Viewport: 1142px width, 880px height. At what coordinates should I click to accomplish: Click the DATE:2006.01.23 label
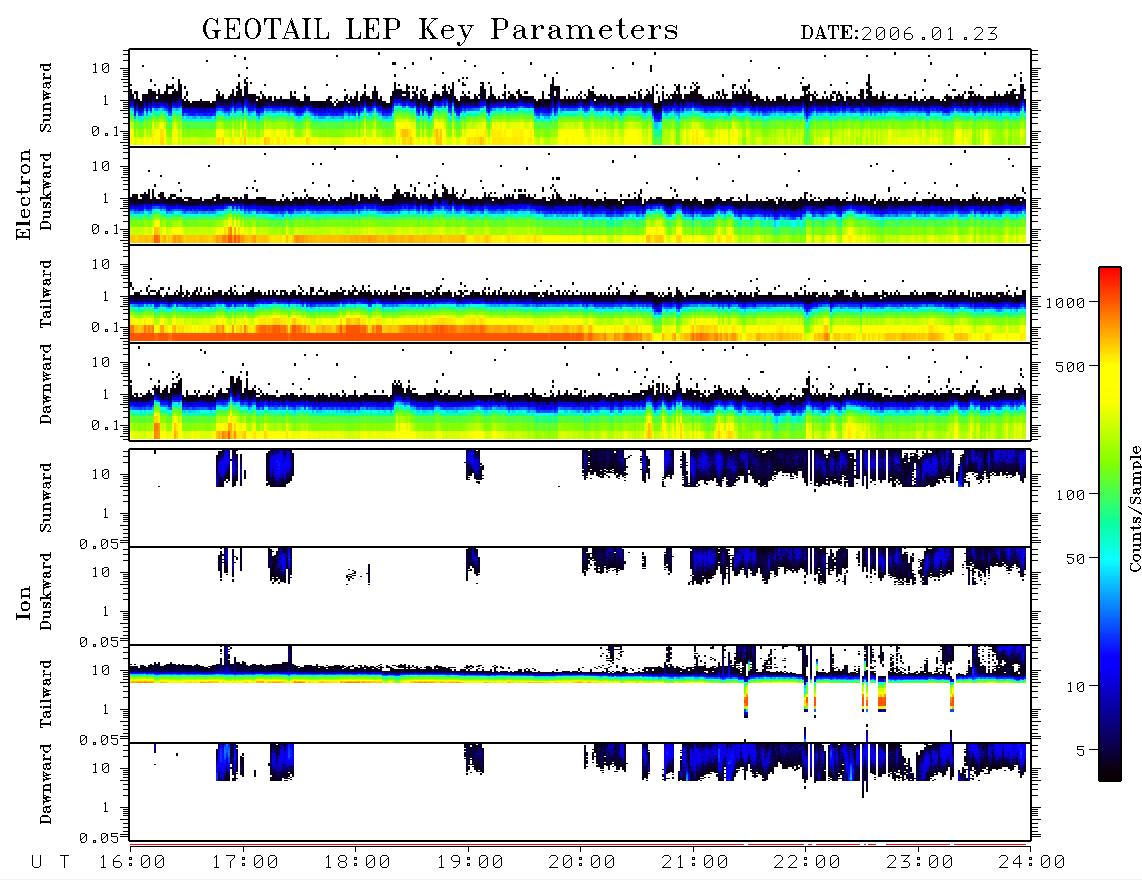tap(899, 34)
